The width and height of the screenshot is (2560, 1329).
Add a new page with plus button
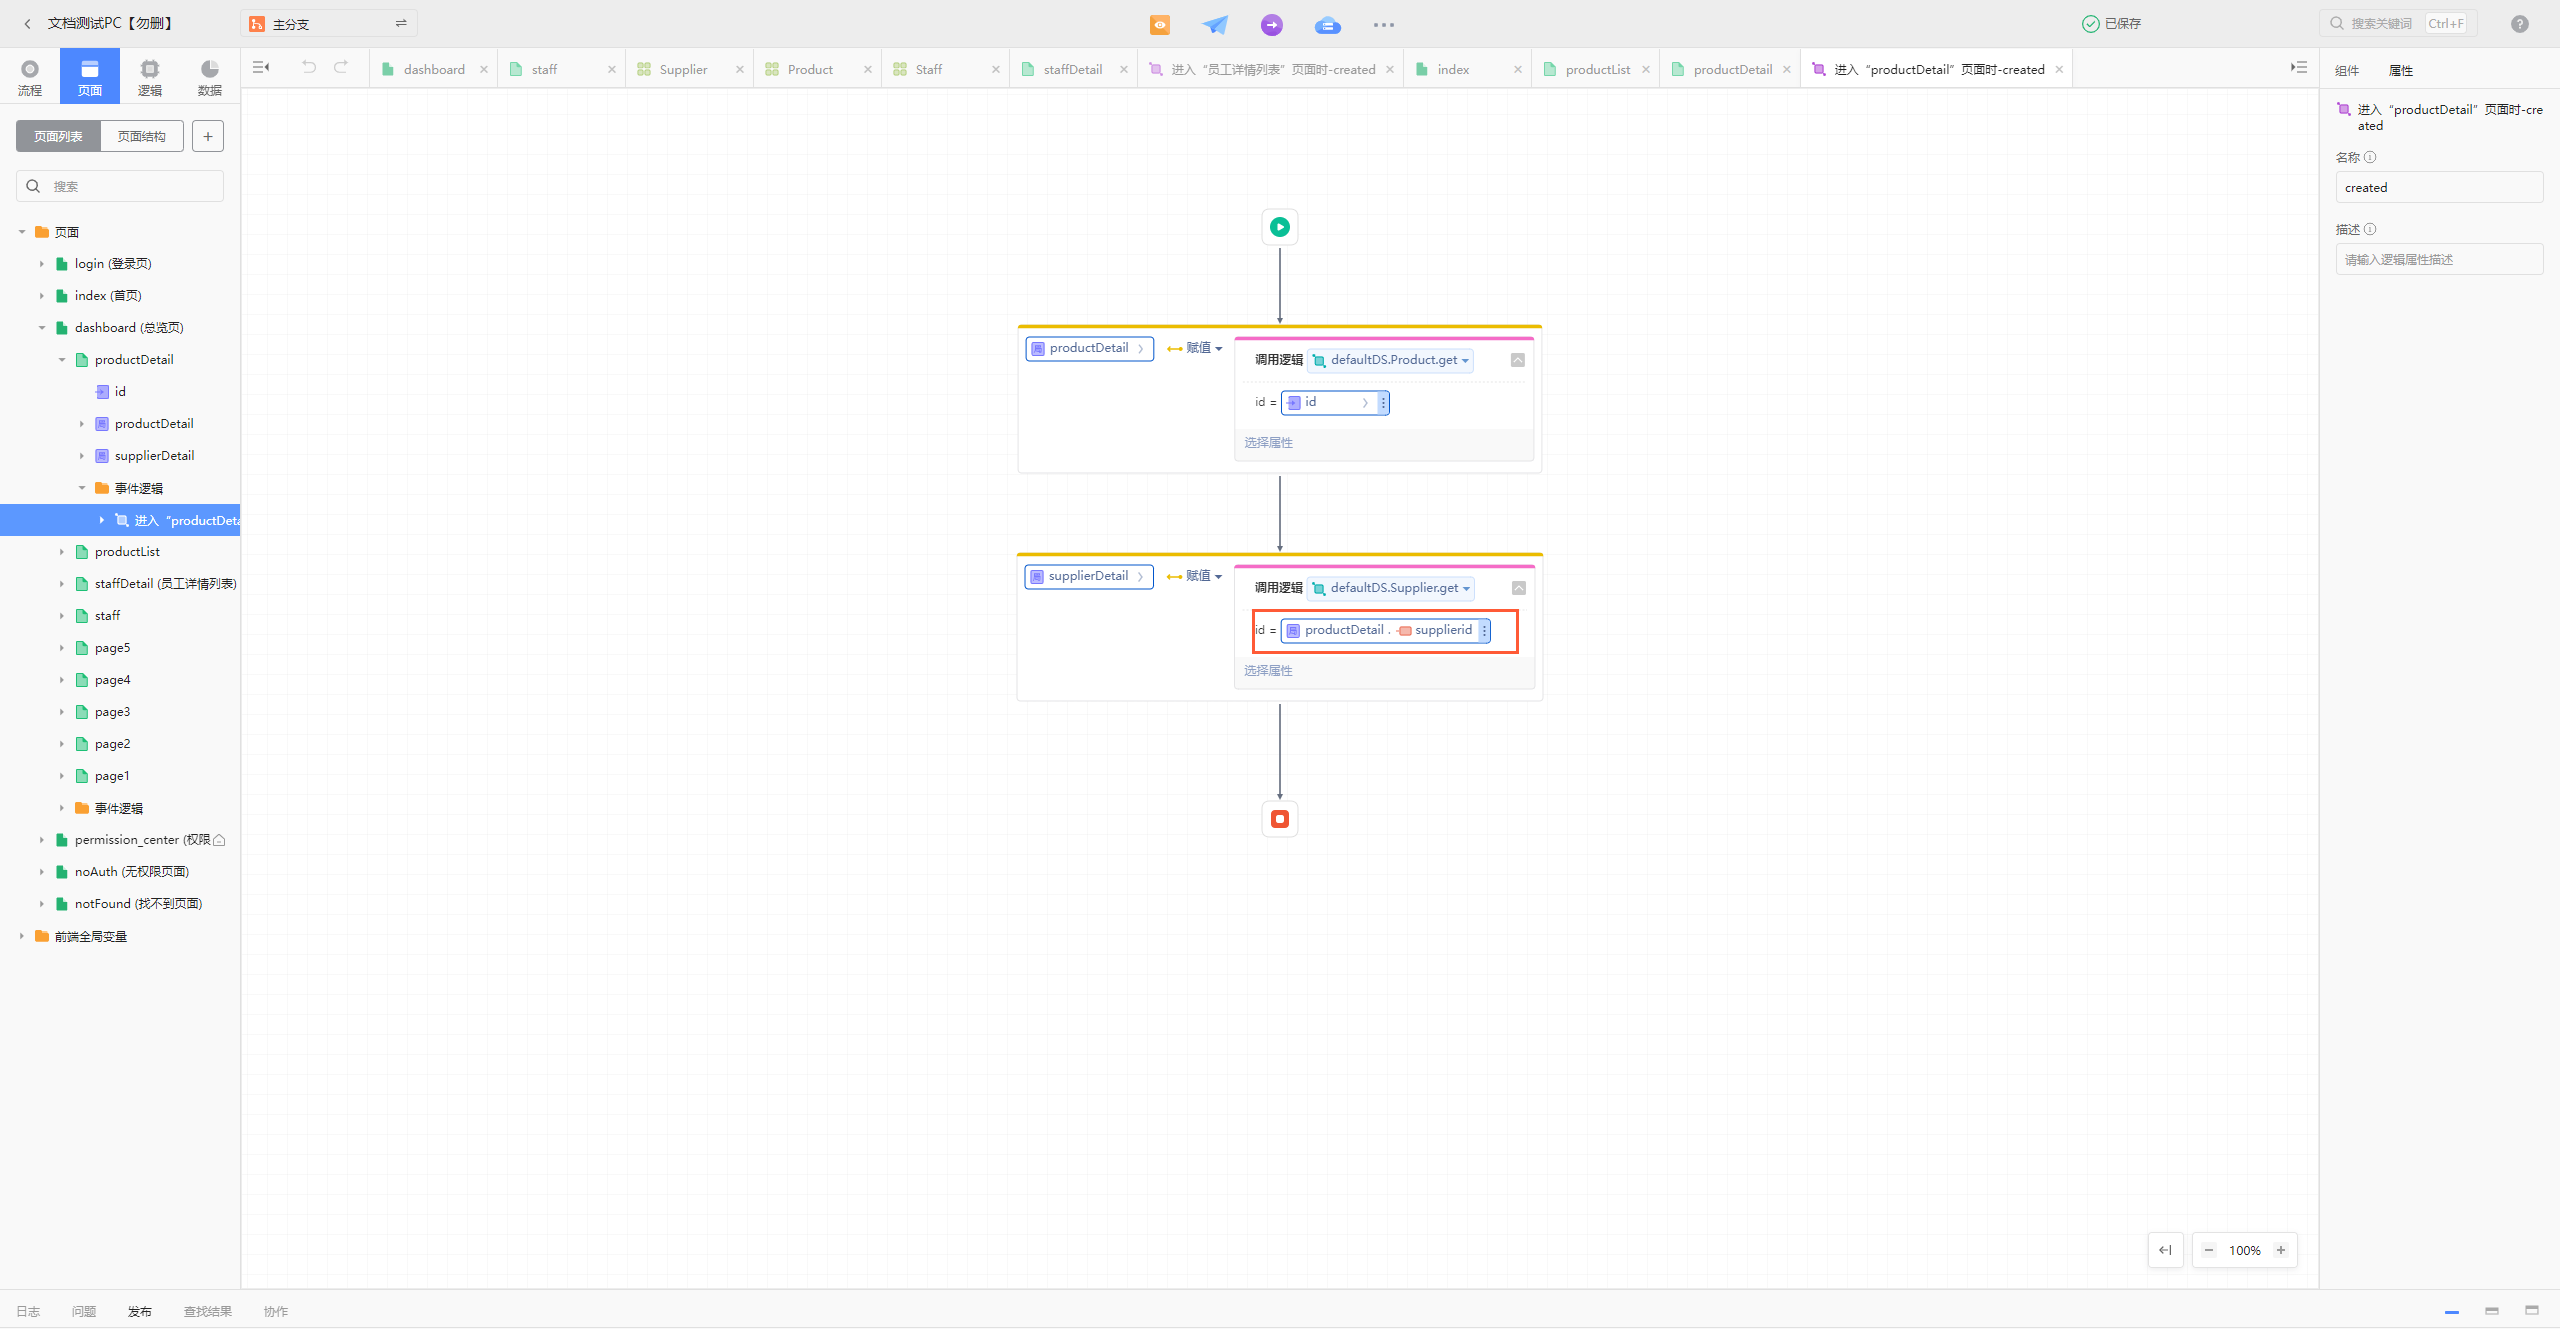[x=208, y=136]
